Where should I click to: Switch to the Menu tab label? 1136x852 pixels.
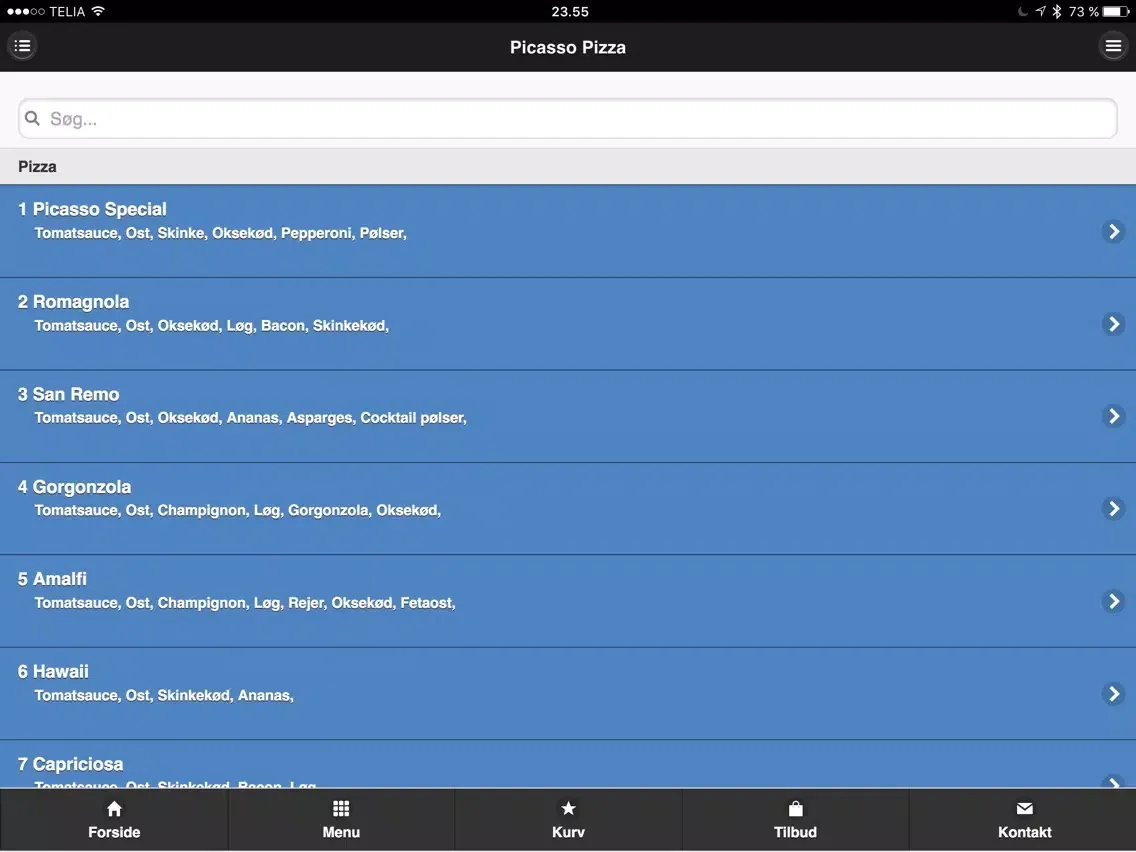coord(341,832)
